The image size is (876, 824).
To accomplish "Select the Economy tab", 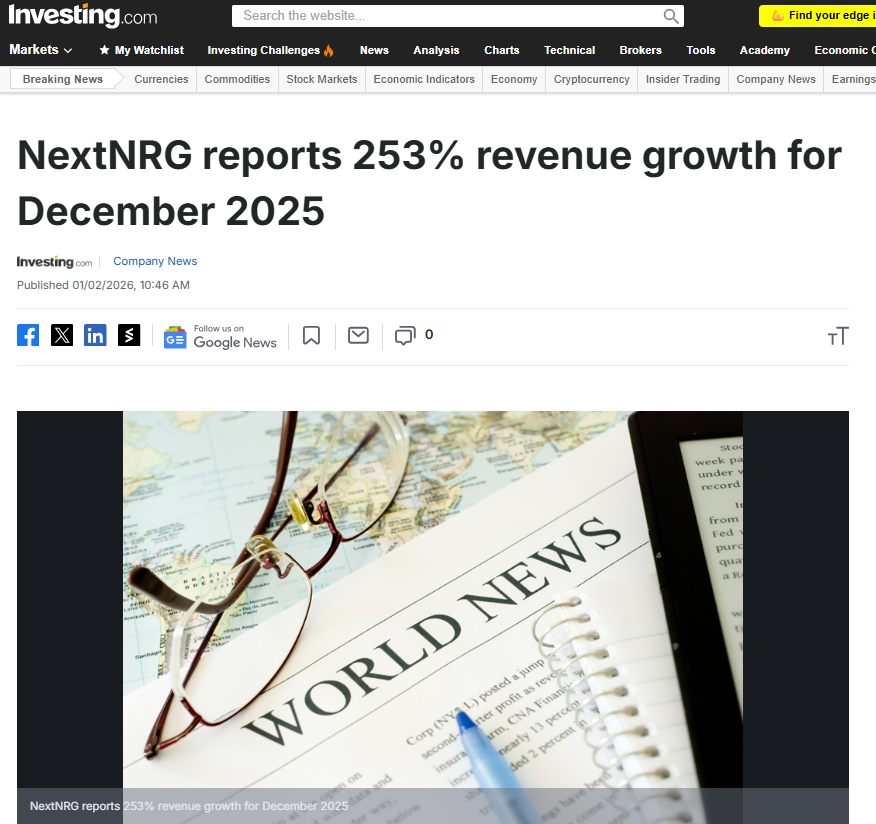I will pyautogui.click(x=514, y=79).
